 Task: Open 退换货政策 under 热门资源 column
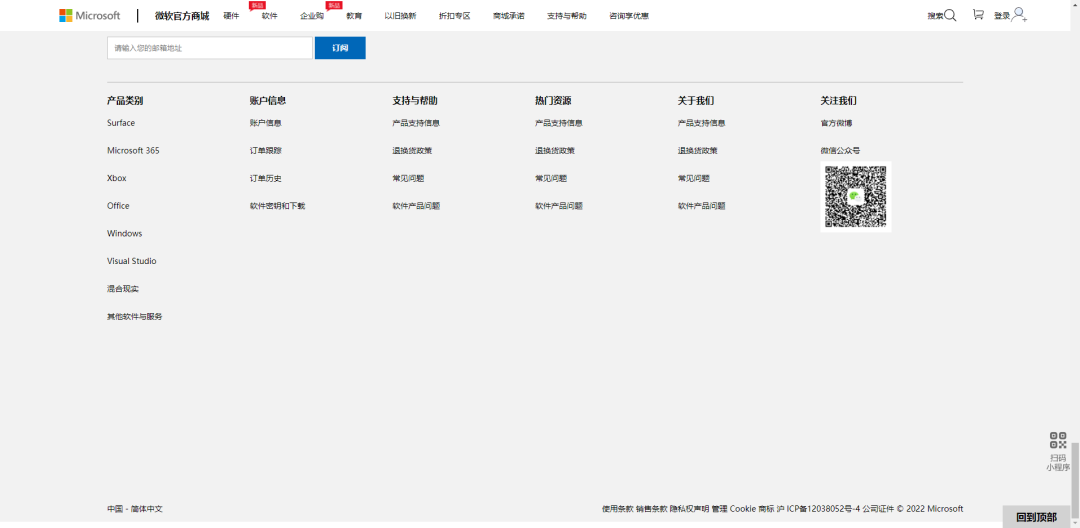click(554, 151)
